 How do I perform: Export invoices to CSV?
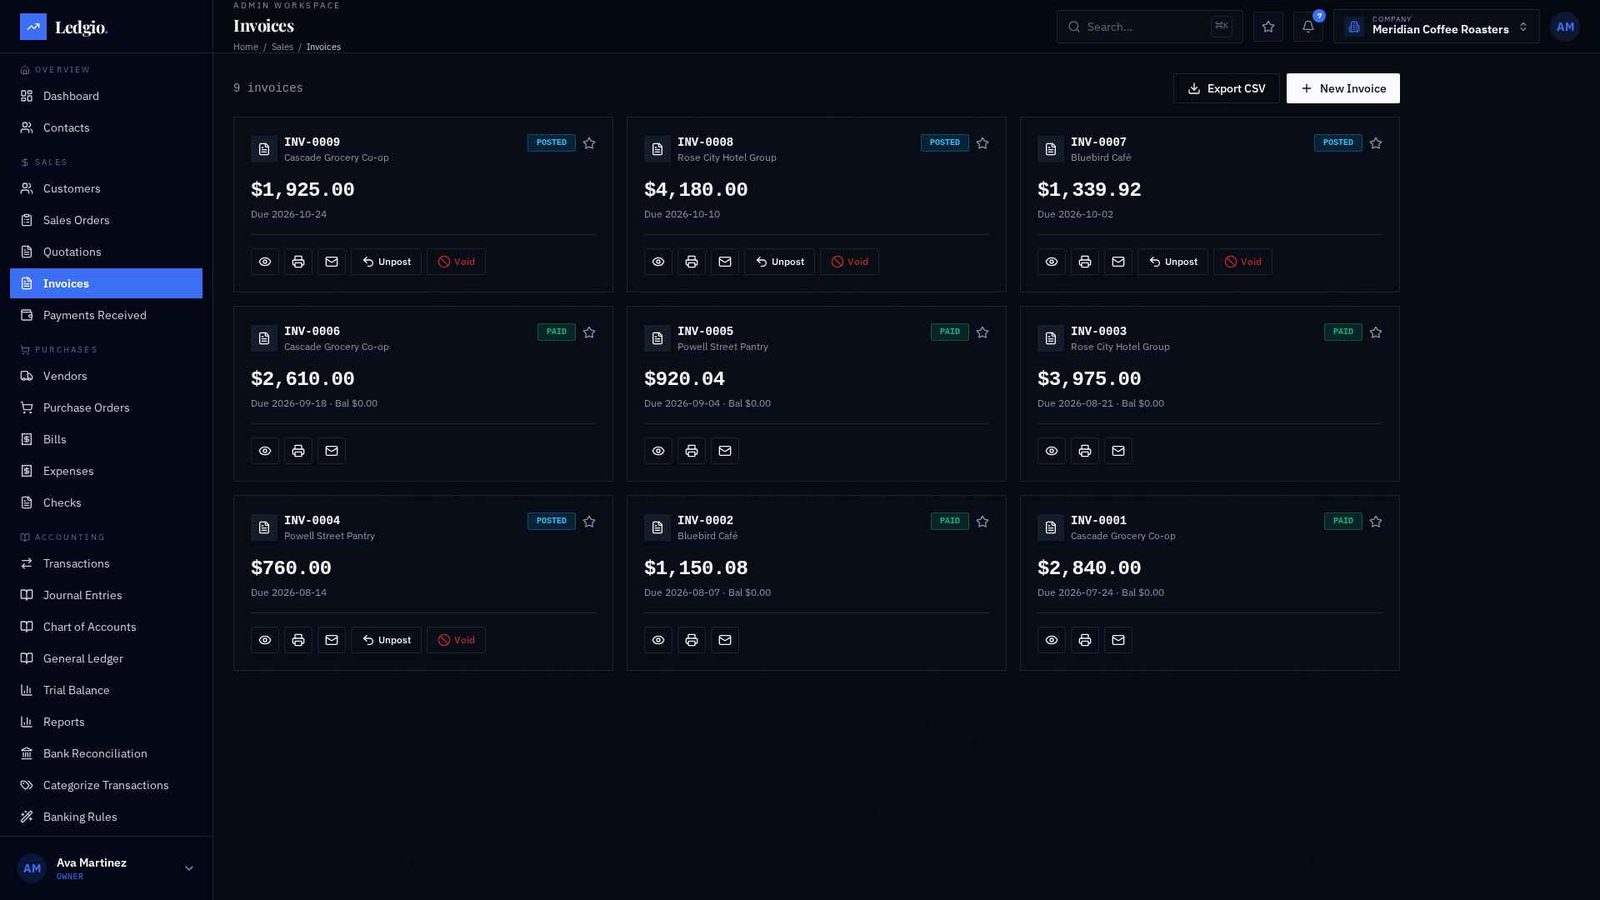pyautogui.click(x=1226, y=88)
